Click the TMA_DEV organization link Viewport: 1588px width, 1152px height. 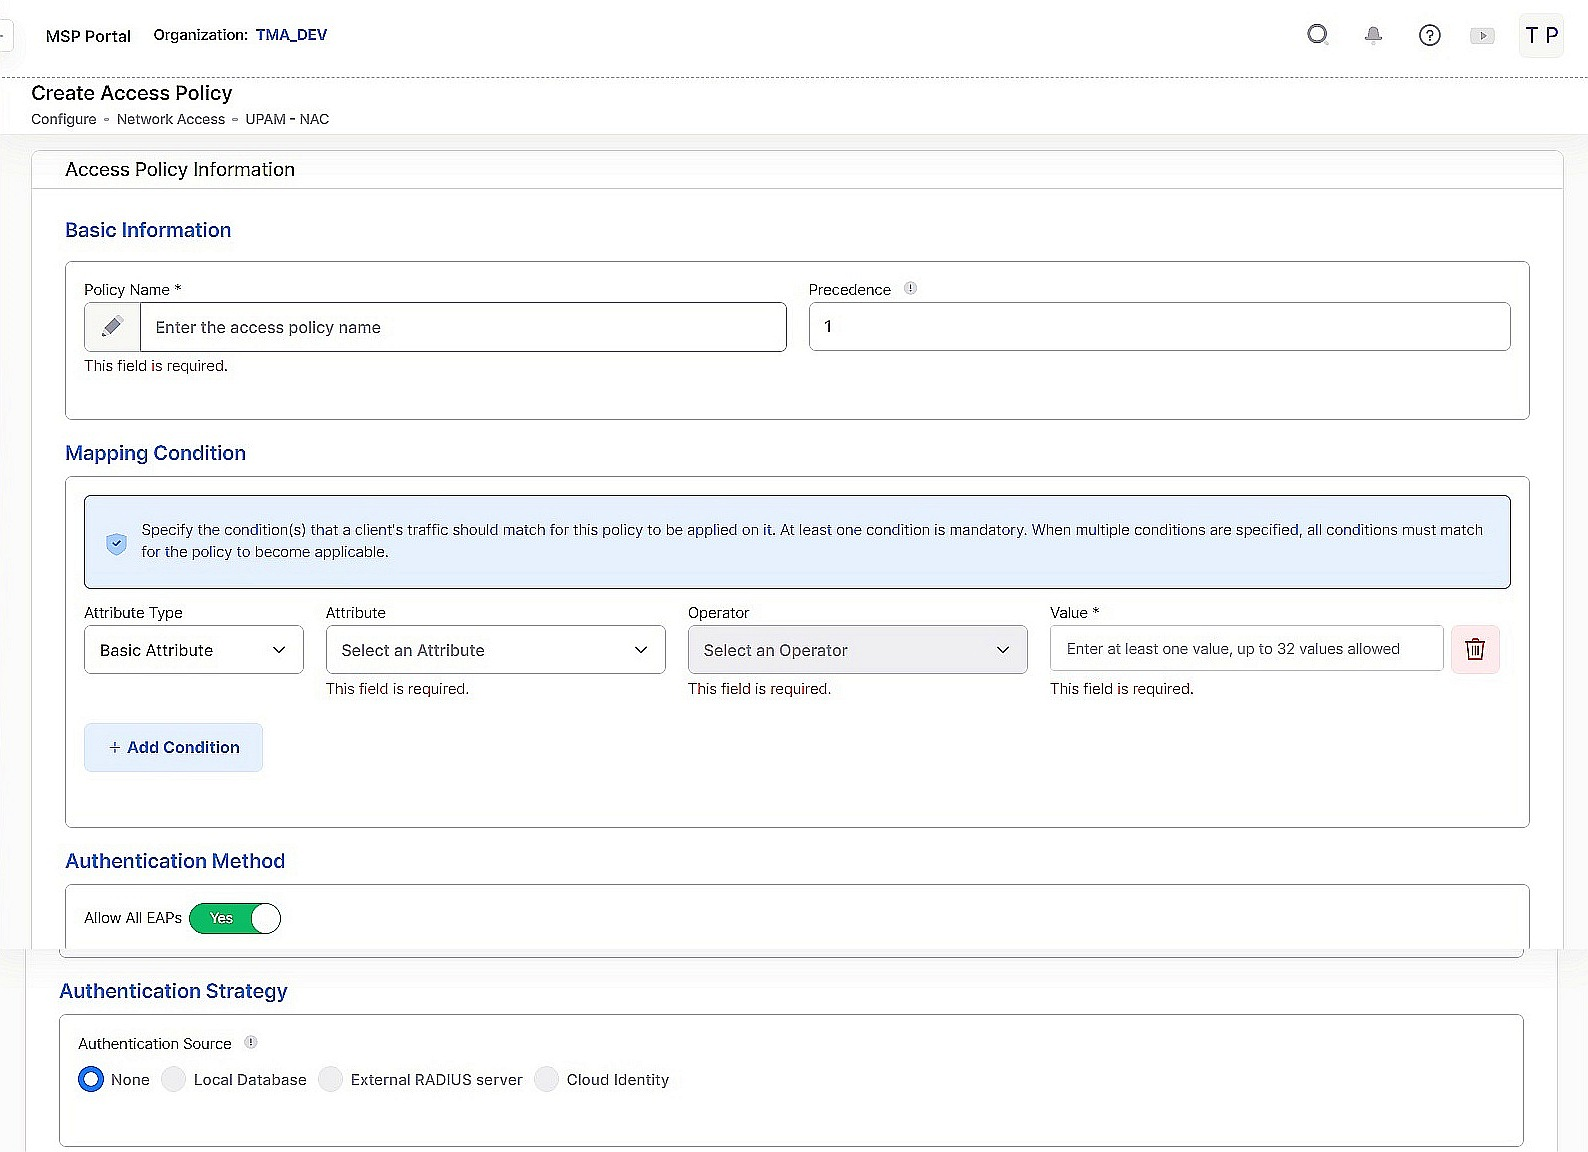click(291, 35)
